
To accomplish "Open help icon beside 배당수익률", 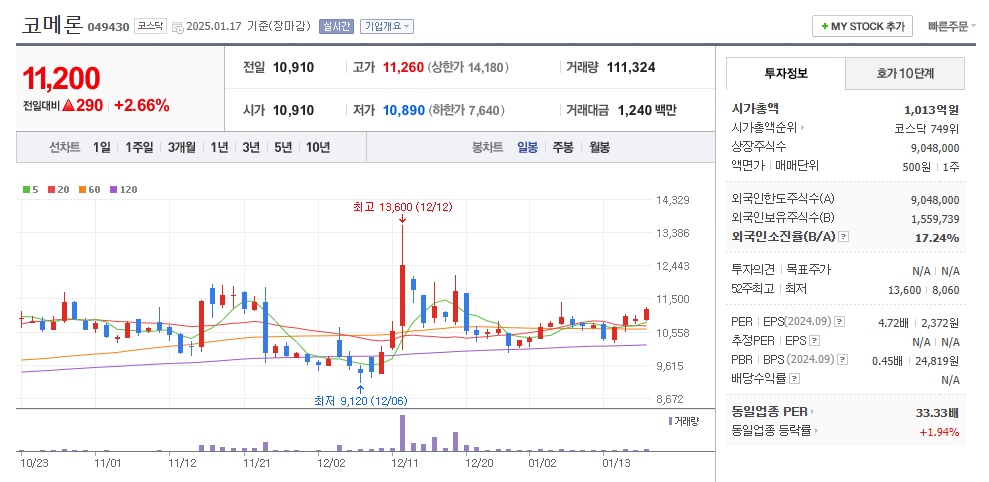I will click(x=794, y=379).
